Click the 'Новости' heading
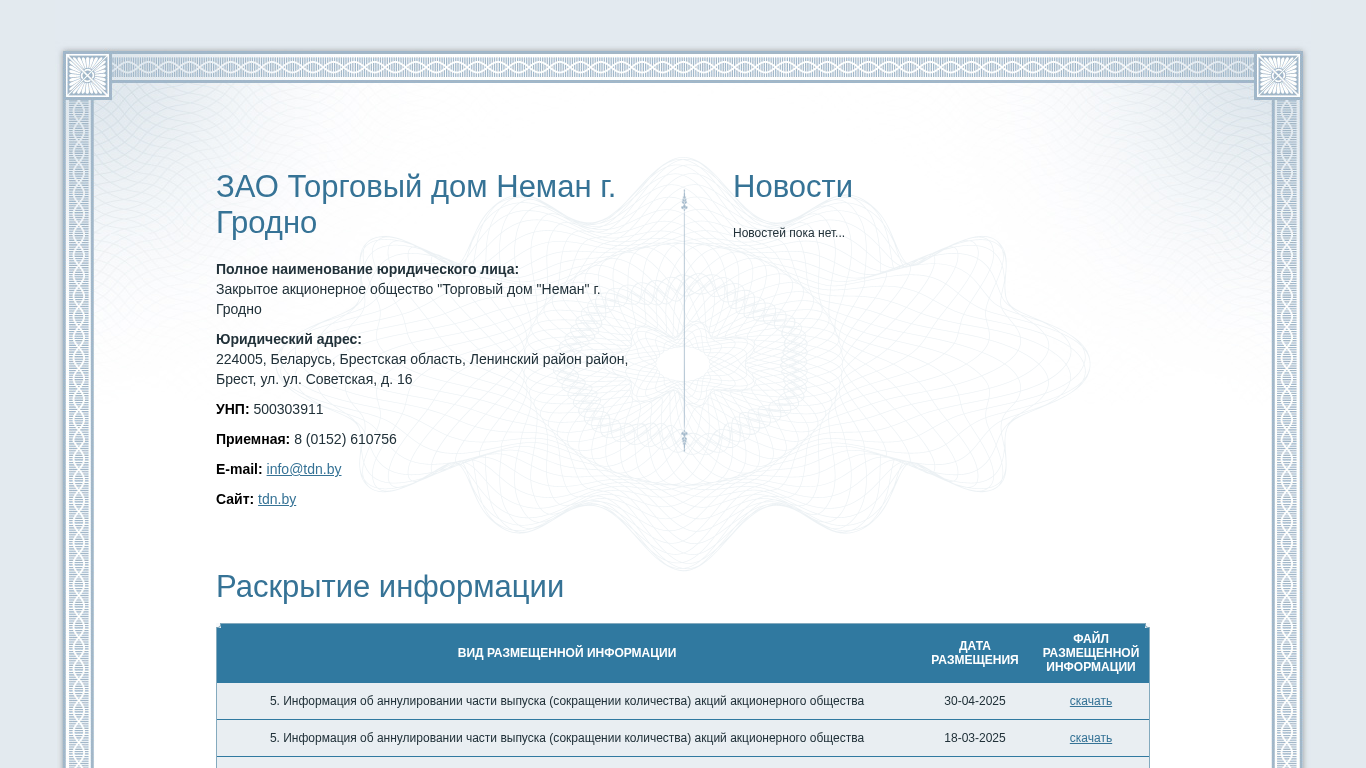The height and width of the screenshot is (768, 1366). click(x=792, y=187)
